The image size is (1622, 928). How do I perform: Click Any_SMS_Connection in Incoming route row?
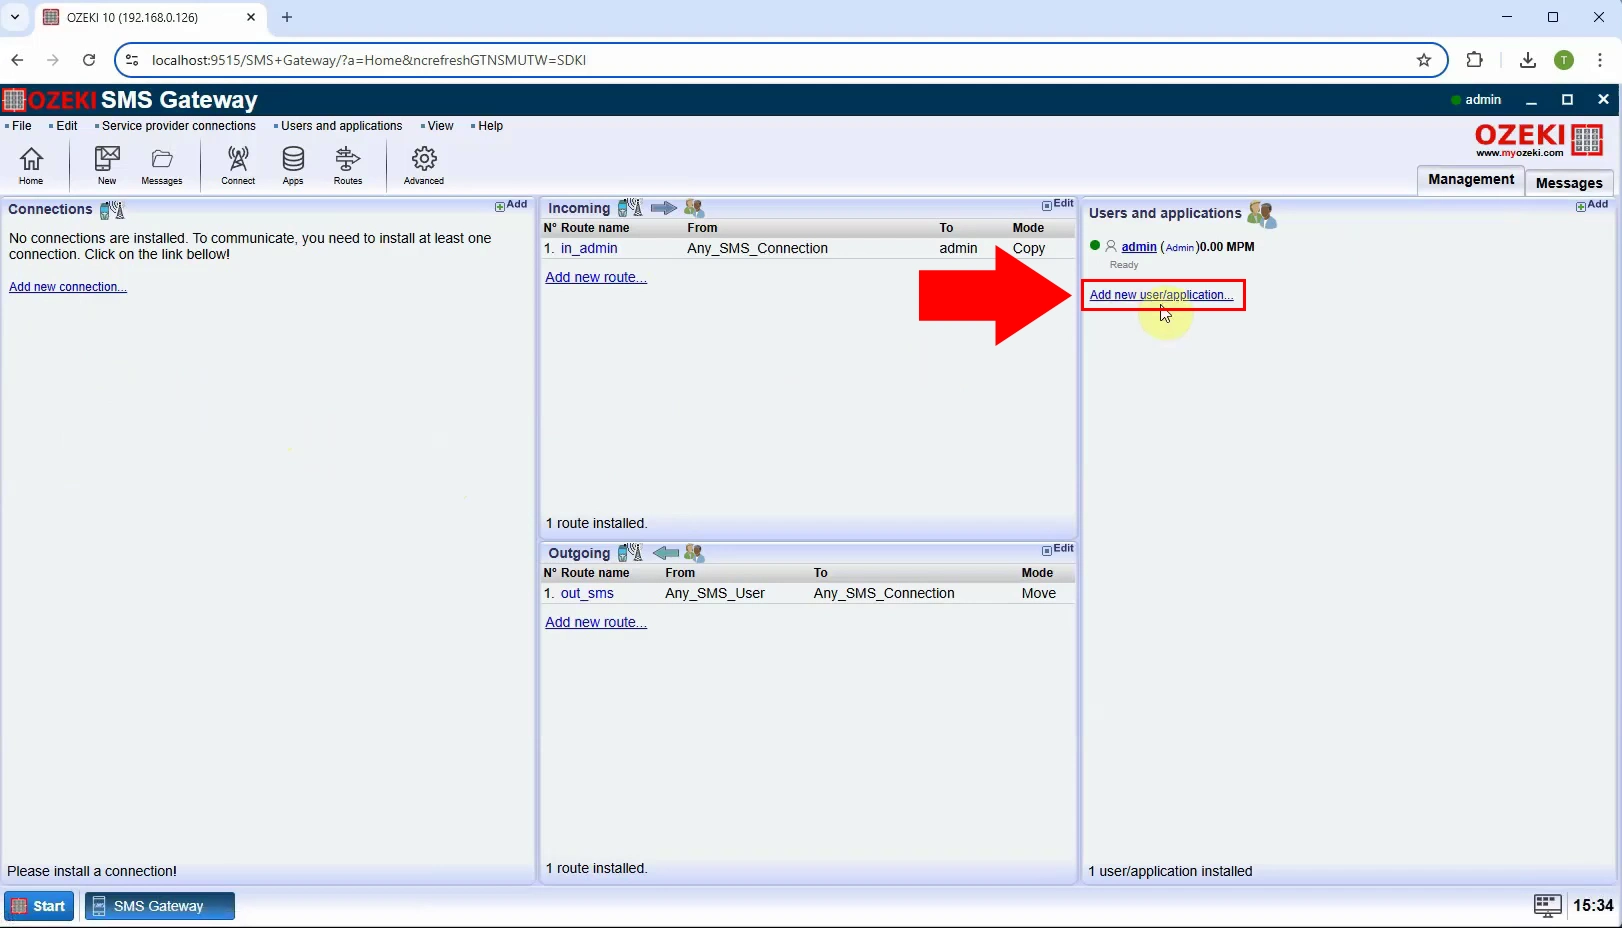(757, 248)
